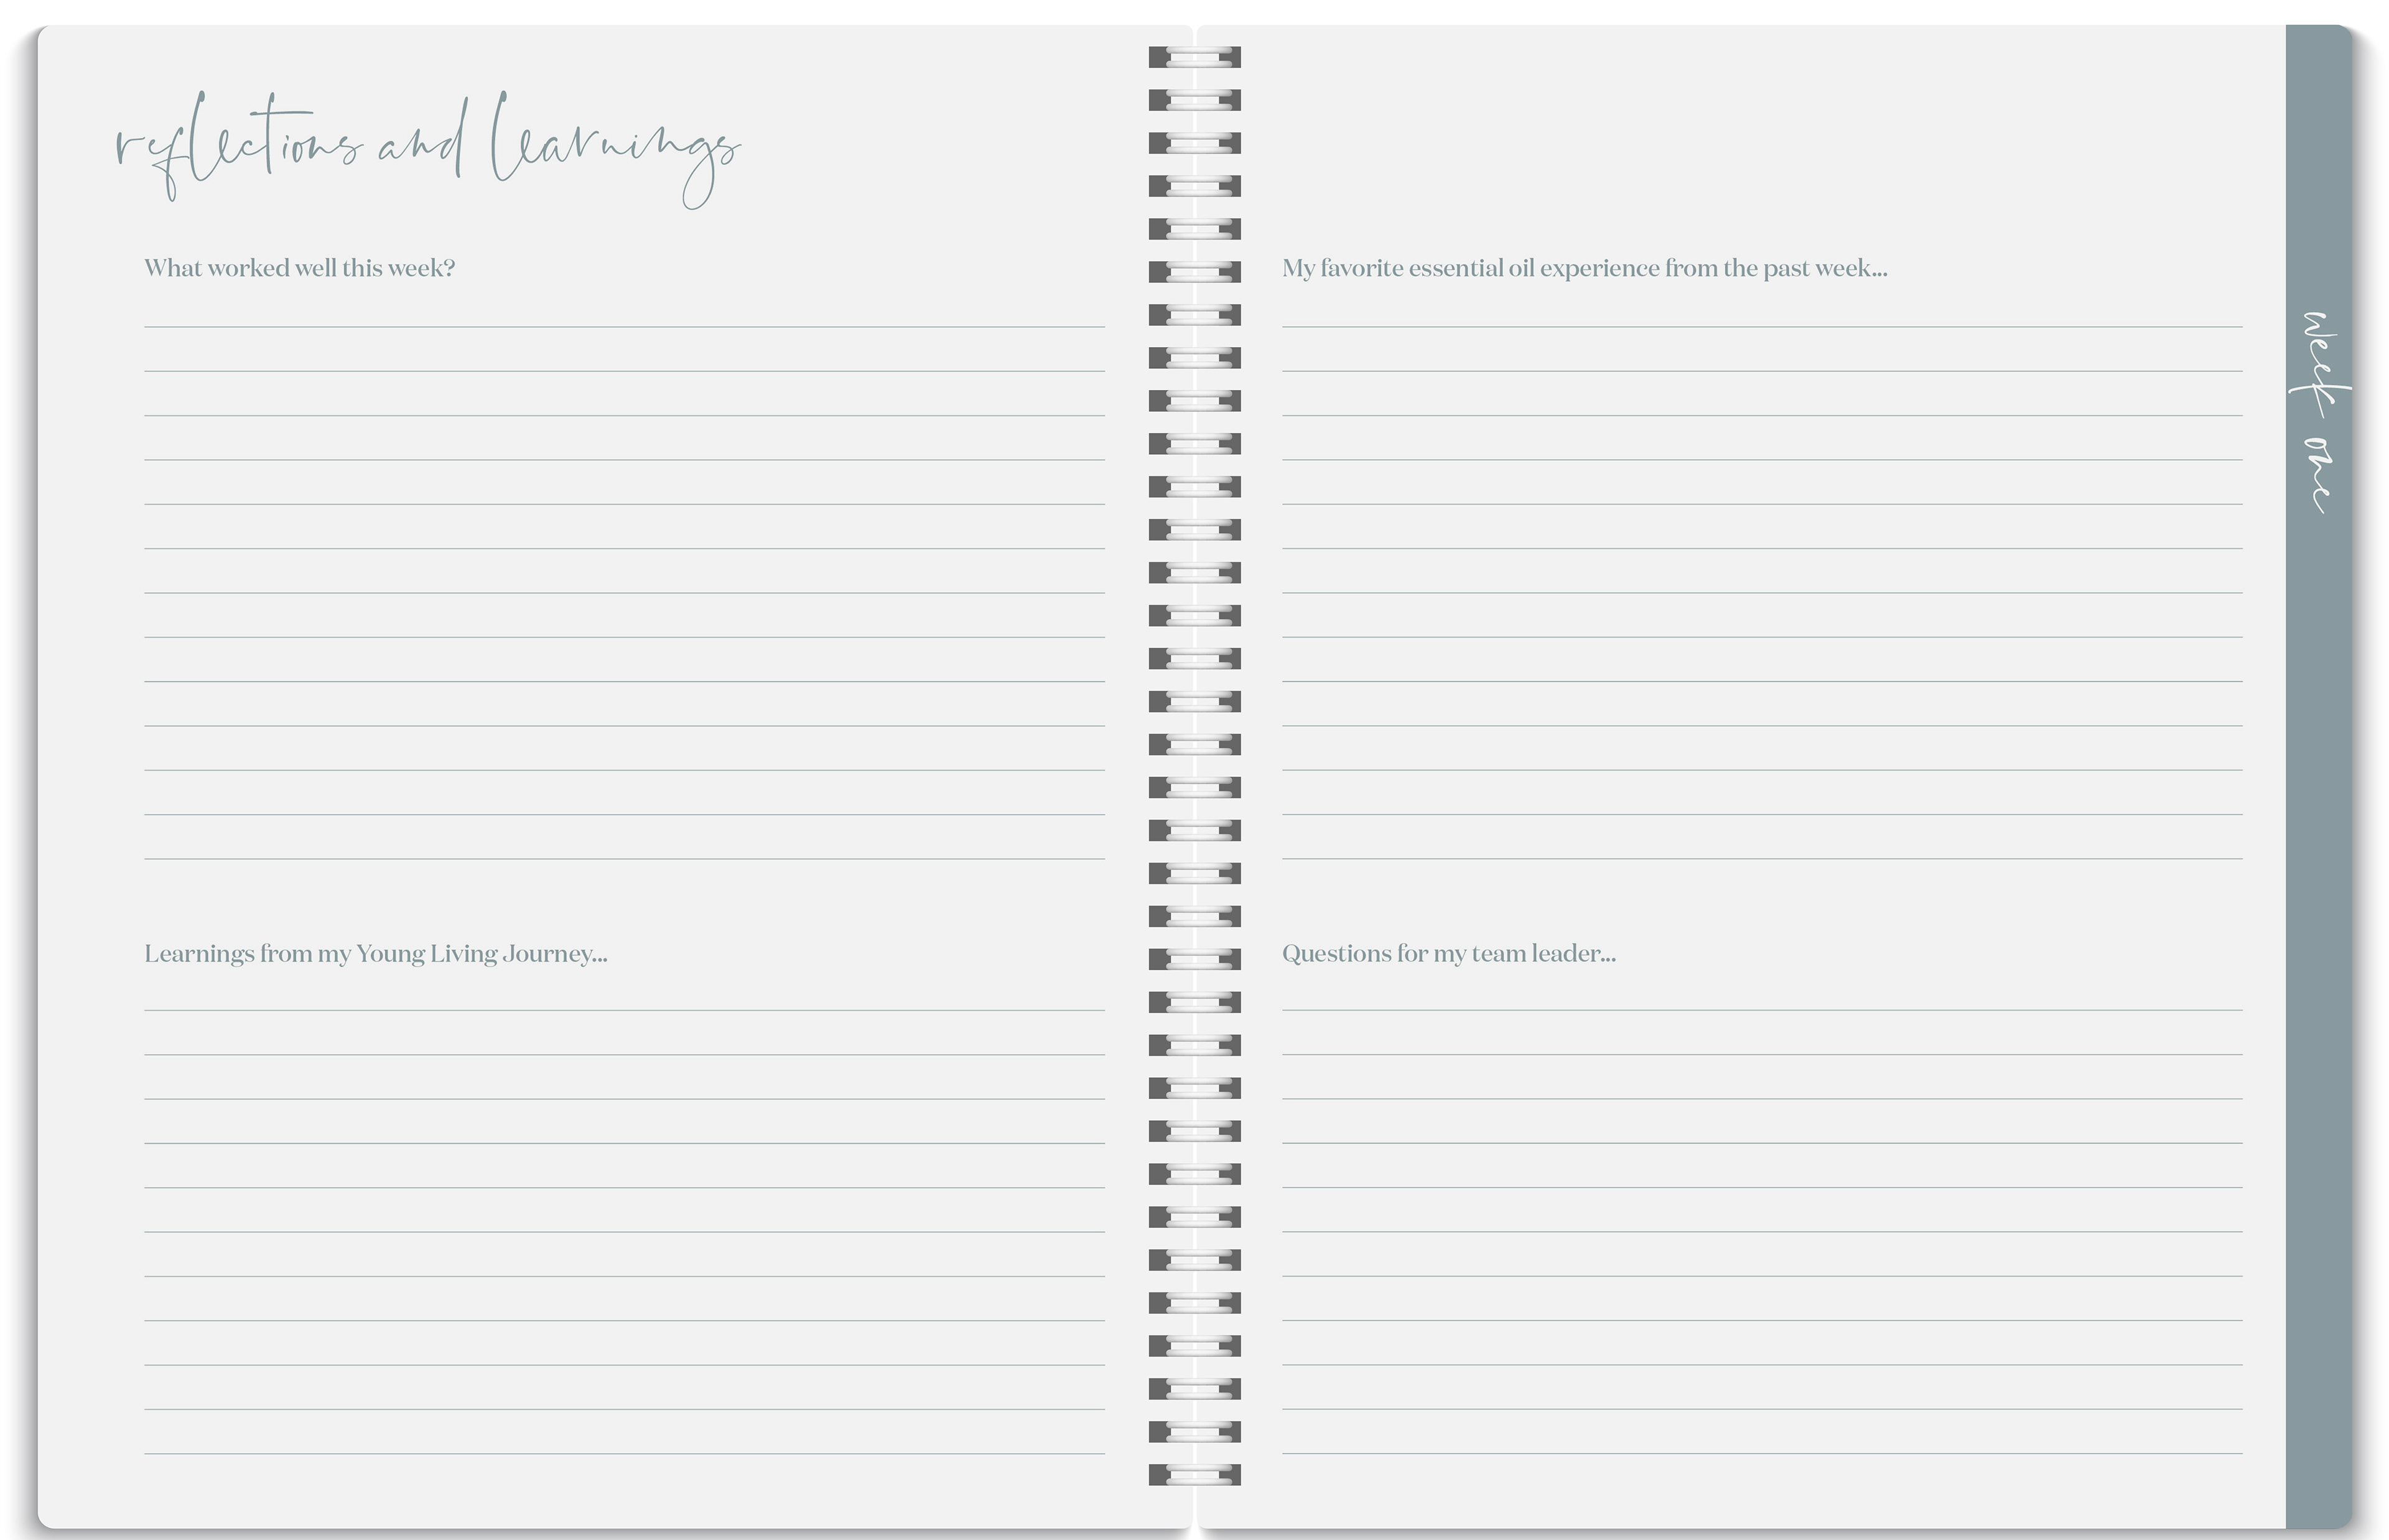The width and height of the screenshot is (2389, 1540).
Task: Click "My favorite essential oil experience" prompt
Action: 1584,268
